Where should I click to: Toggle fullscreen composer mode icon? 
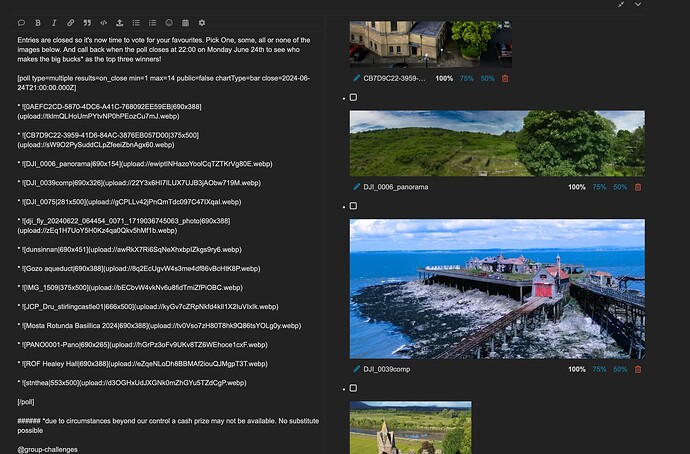click(621, 4)
